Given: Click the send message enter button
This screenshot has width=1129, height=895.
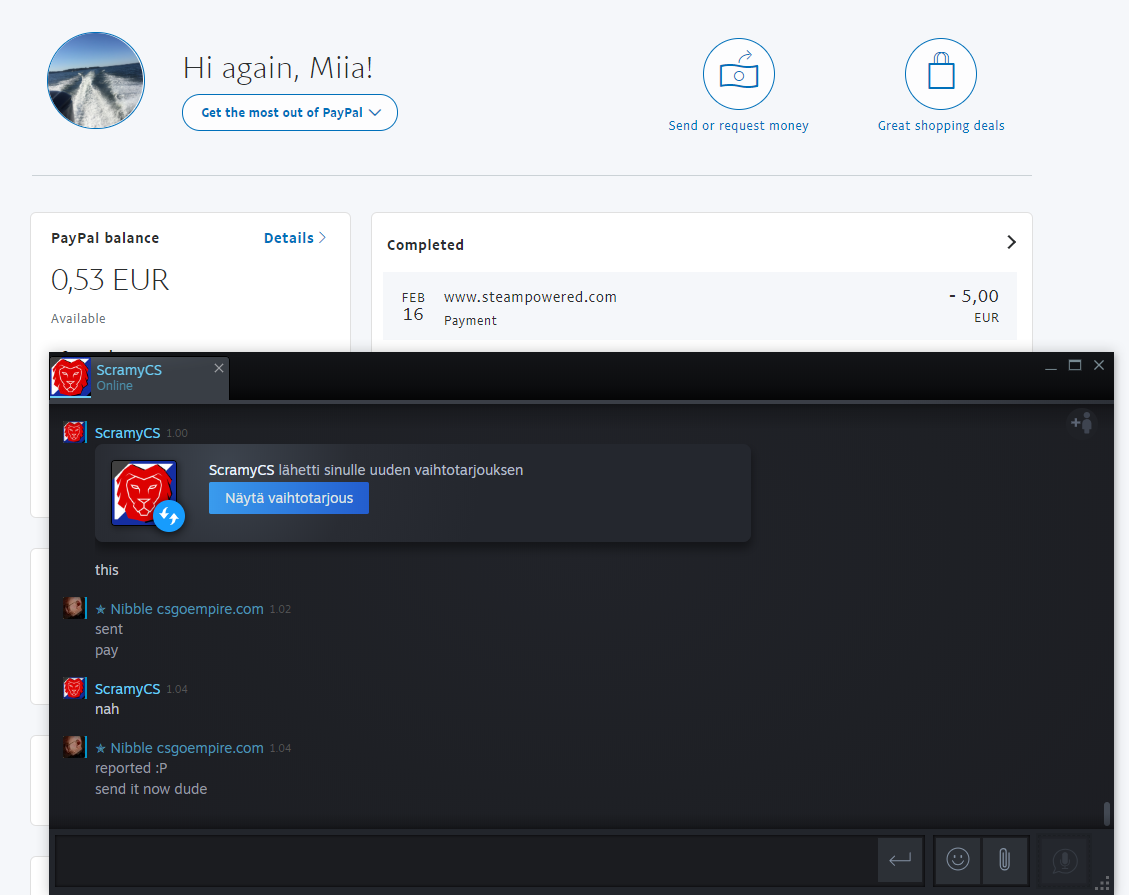Looking at the screenshot, I should click(900, 859).
